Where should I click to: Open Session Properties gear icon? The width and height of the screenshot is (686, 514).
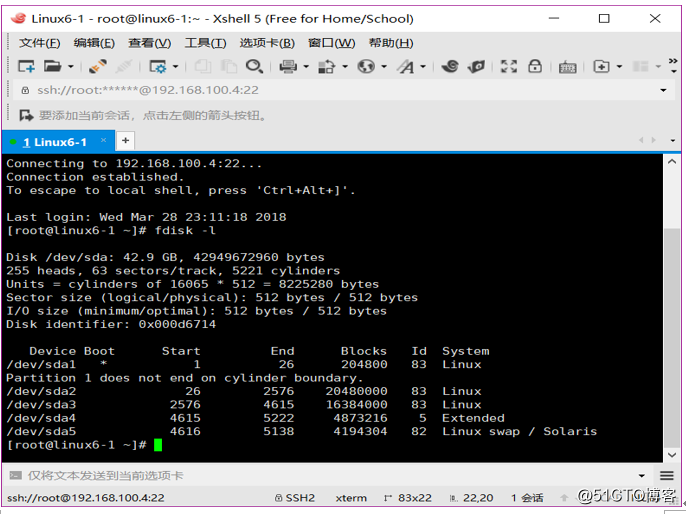(x=158, y=66)
